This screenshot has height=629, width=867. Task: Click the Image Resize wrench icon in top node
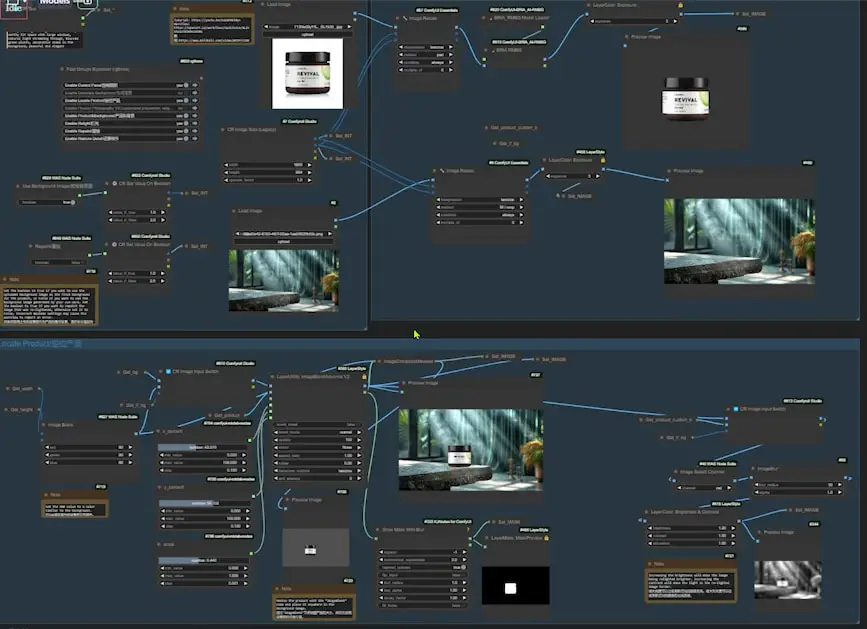tap(405, 18)
